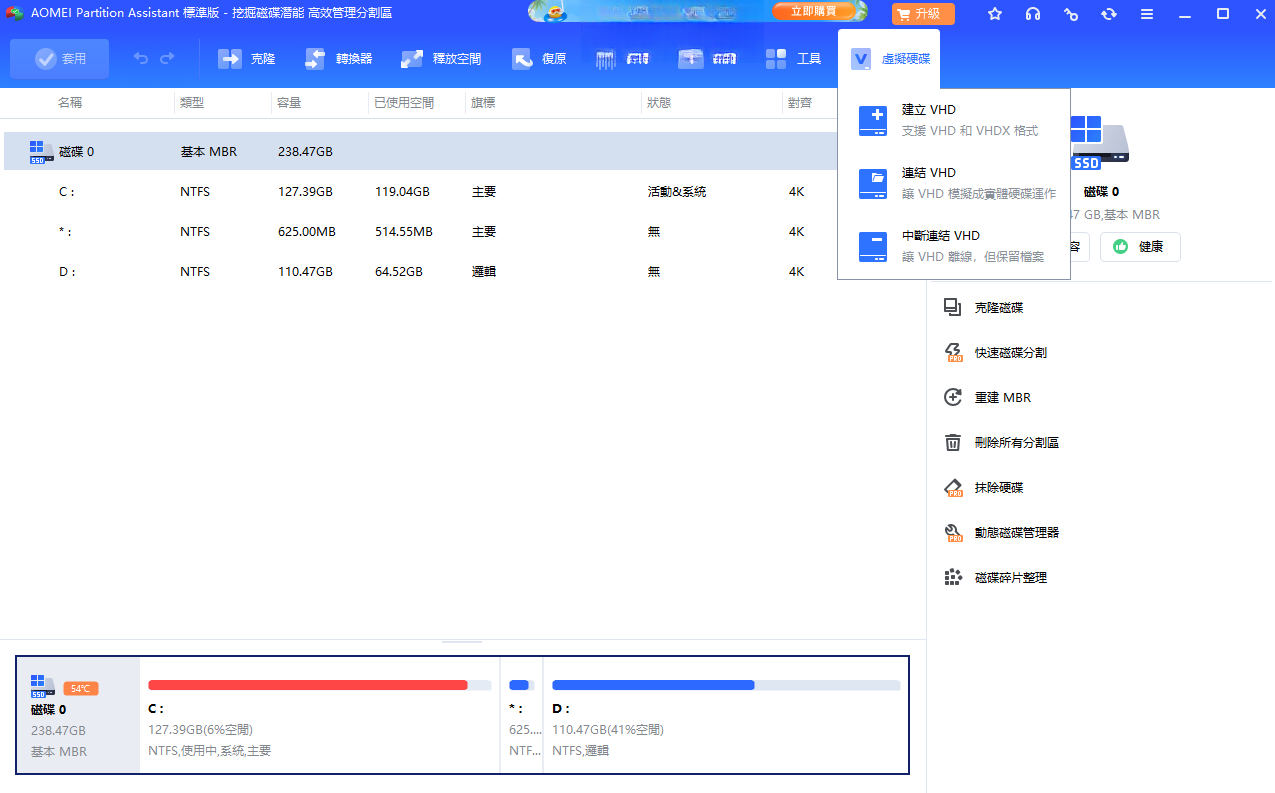
Task: Click the 克隆磁碟 clone disk icon
Action: click(953, 307)
